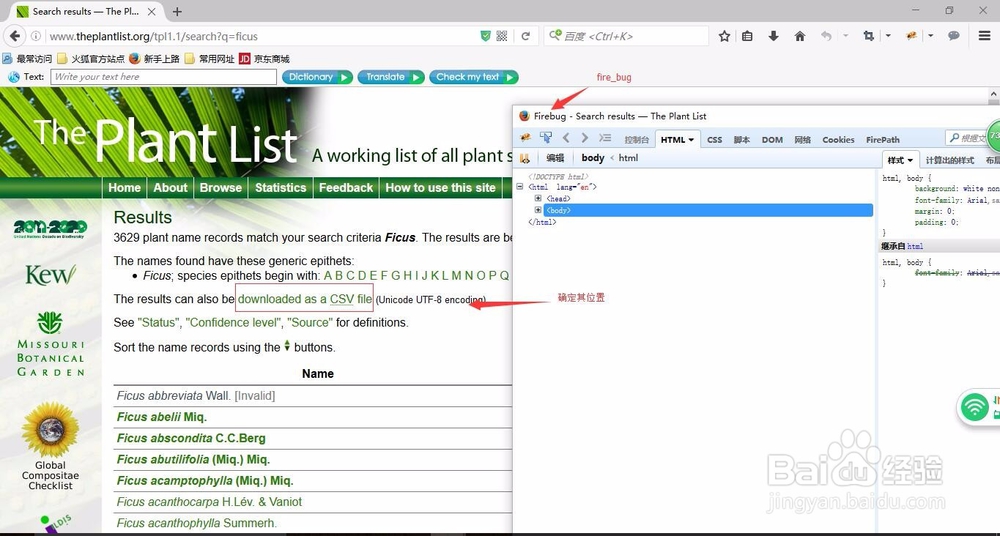This screenshot has width=1000, height=536.
Task: Click the Firebug bug menu icon in panel
Action: click(525, 138)
